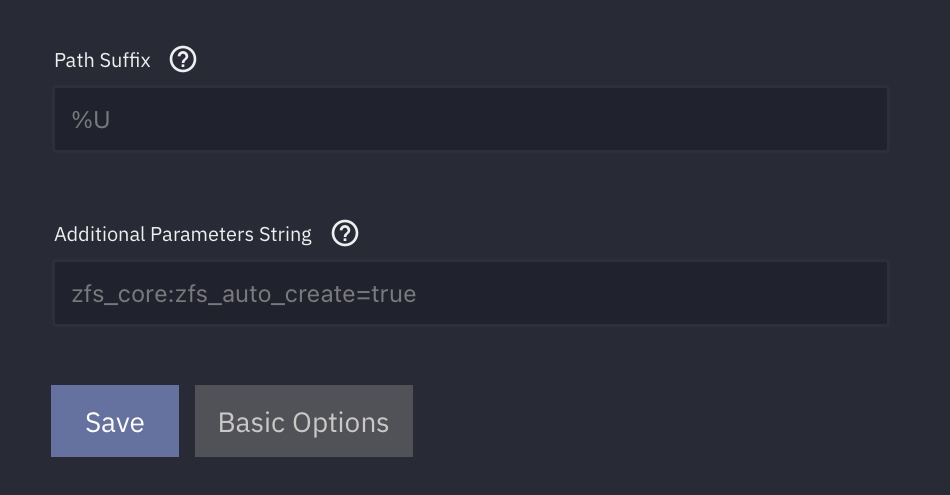This screenshot has width=950, height=495.
Task: Click the zfs_core:zfs_auto_create=true placeholder text
Action: tap(244, 294)
